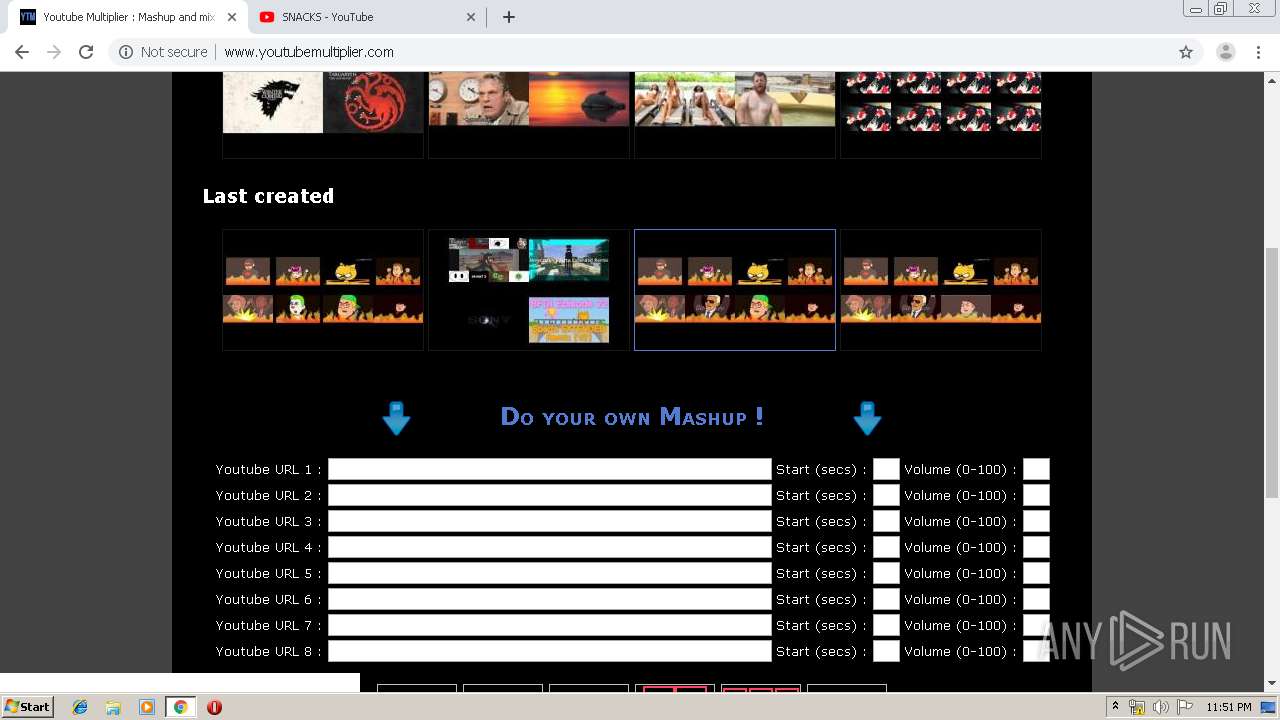Screen dimensions: 1280x720
Task: Switch to the SNACKS - YouTube tab
Action: [365, 17]
